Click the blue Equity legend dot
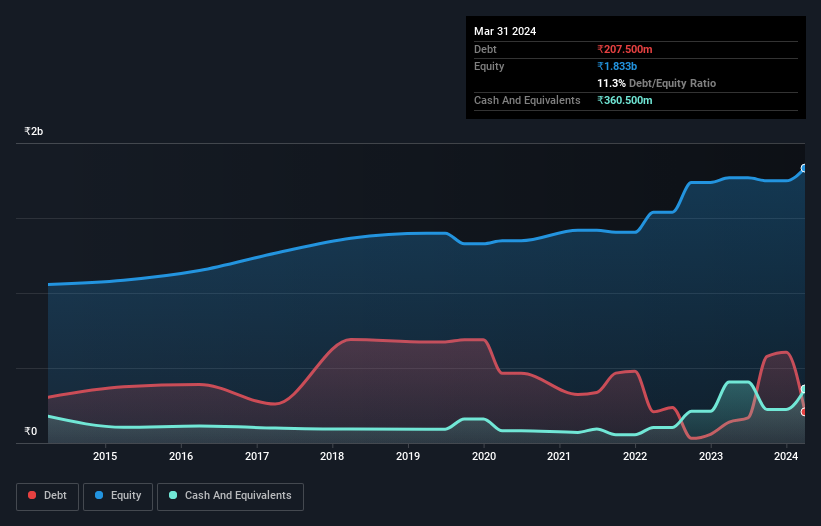 pyautogui.click(x=99, y=495)
